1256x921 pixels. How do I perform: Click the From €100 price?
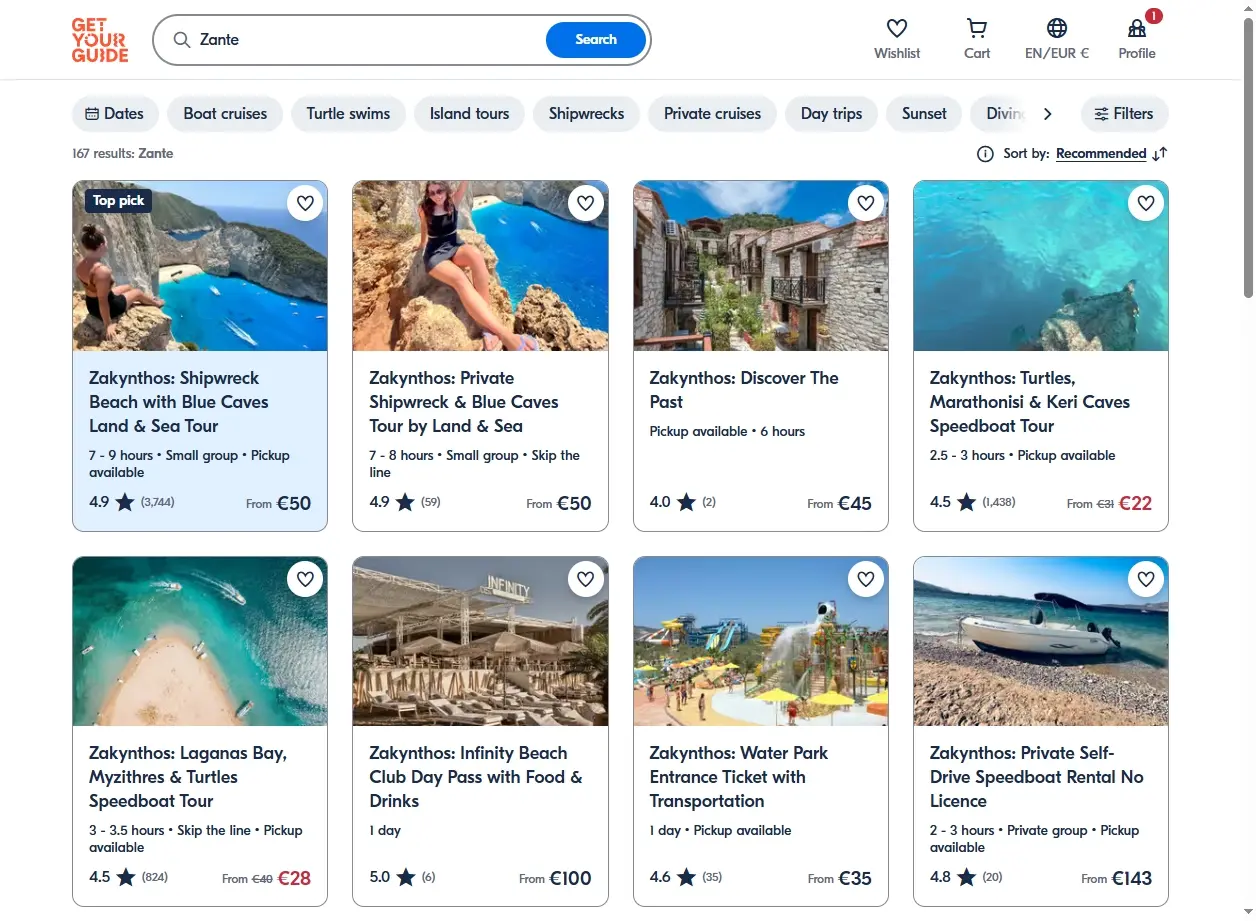coord(555,878)
